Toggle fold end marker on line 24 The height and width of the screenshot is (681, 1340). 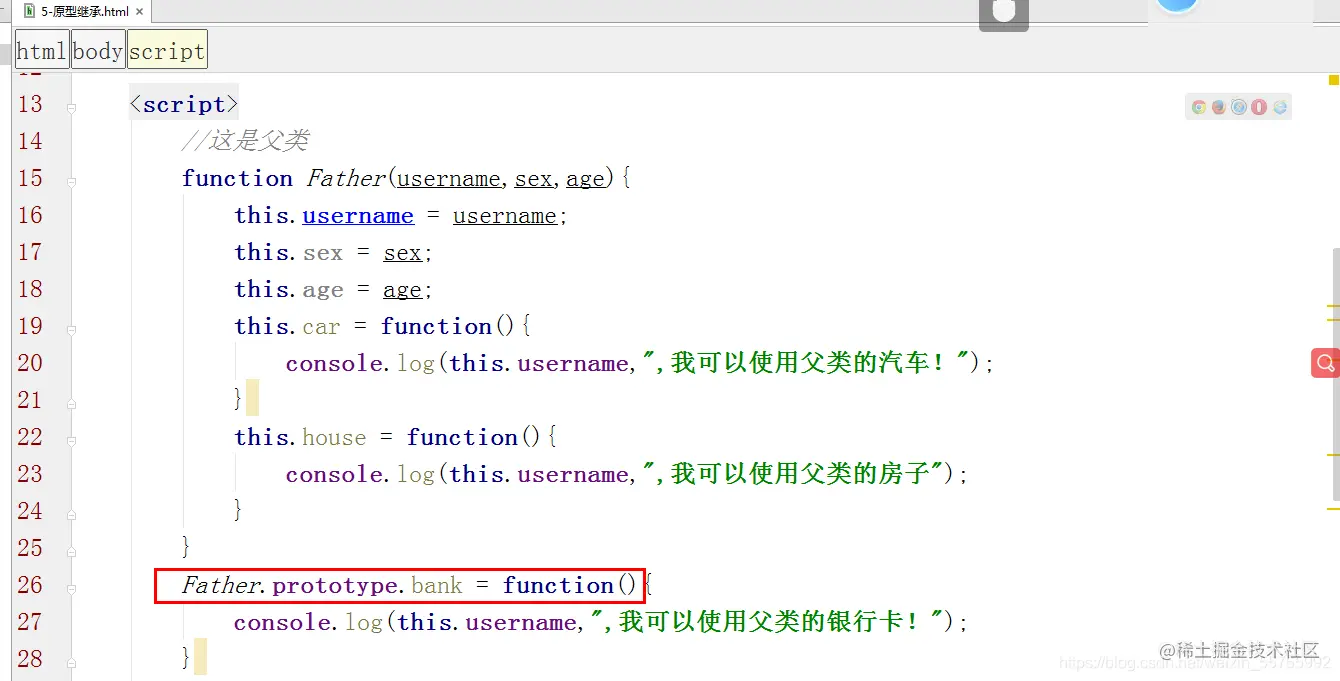[71, 513]
